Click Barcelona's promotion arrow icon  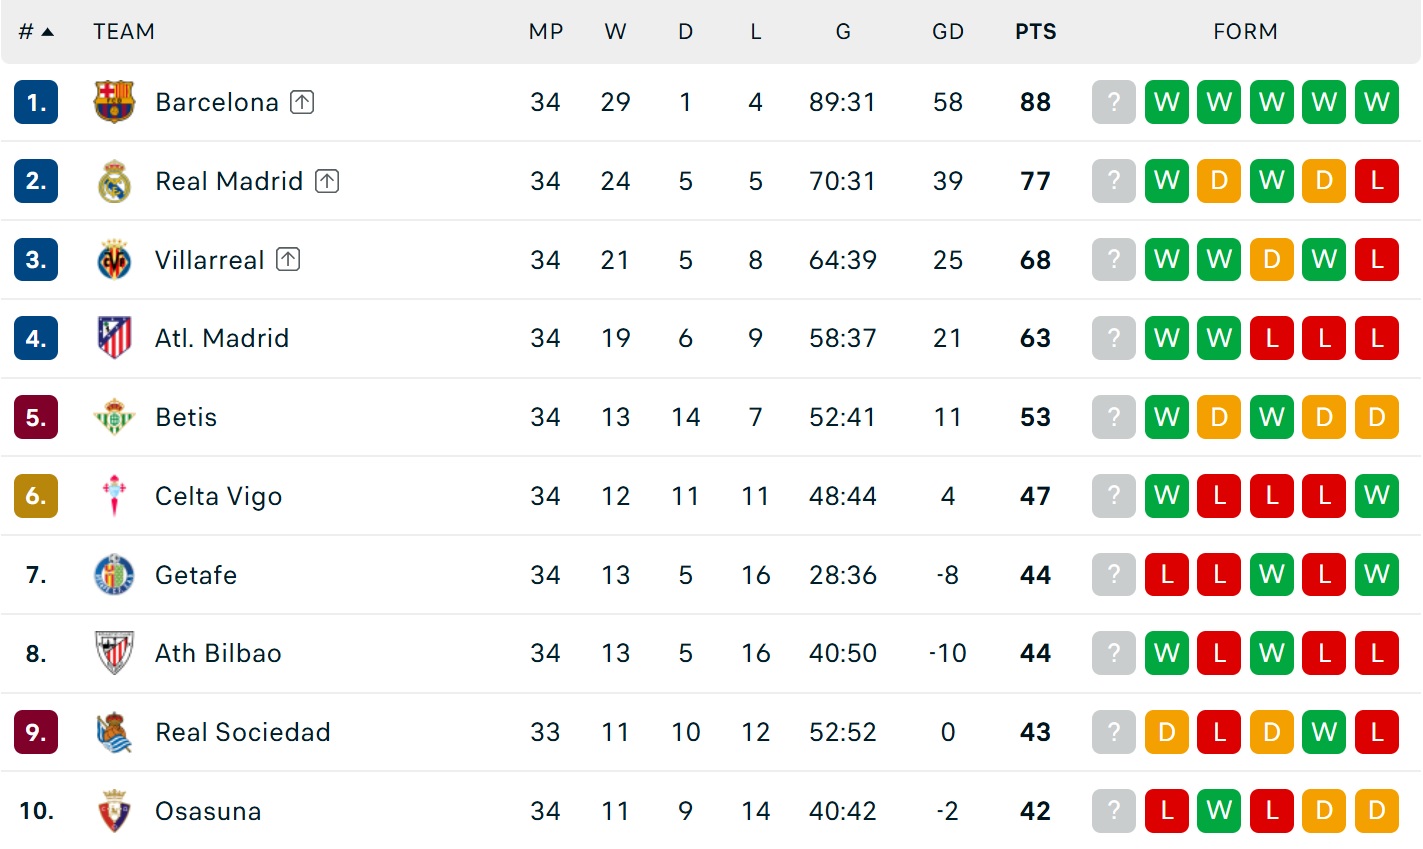coord(302,102)
